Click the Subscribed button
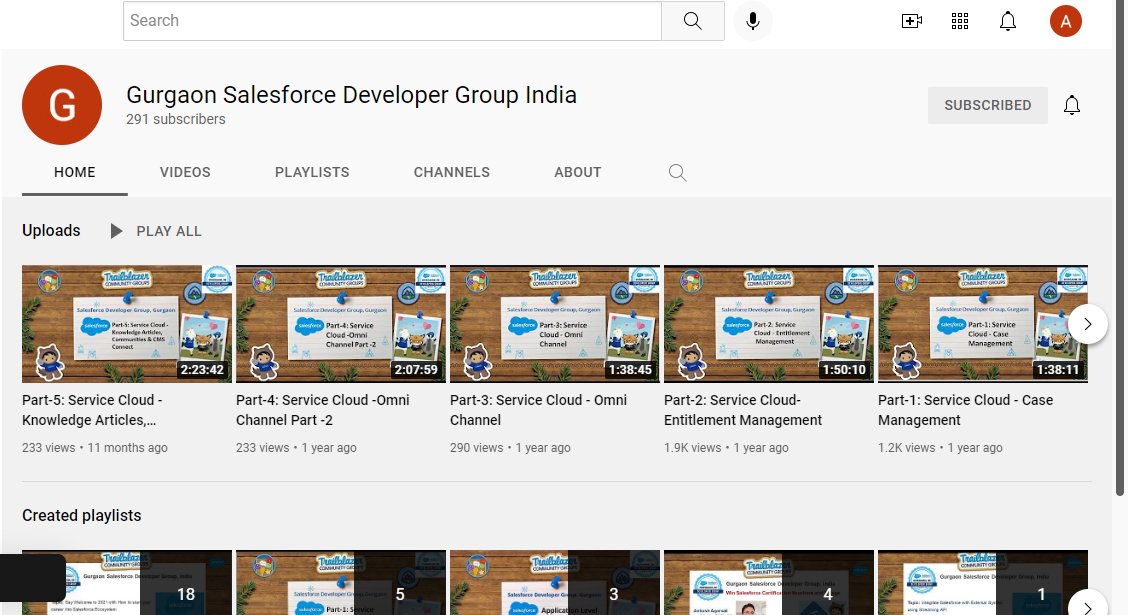 pos(988,105)
